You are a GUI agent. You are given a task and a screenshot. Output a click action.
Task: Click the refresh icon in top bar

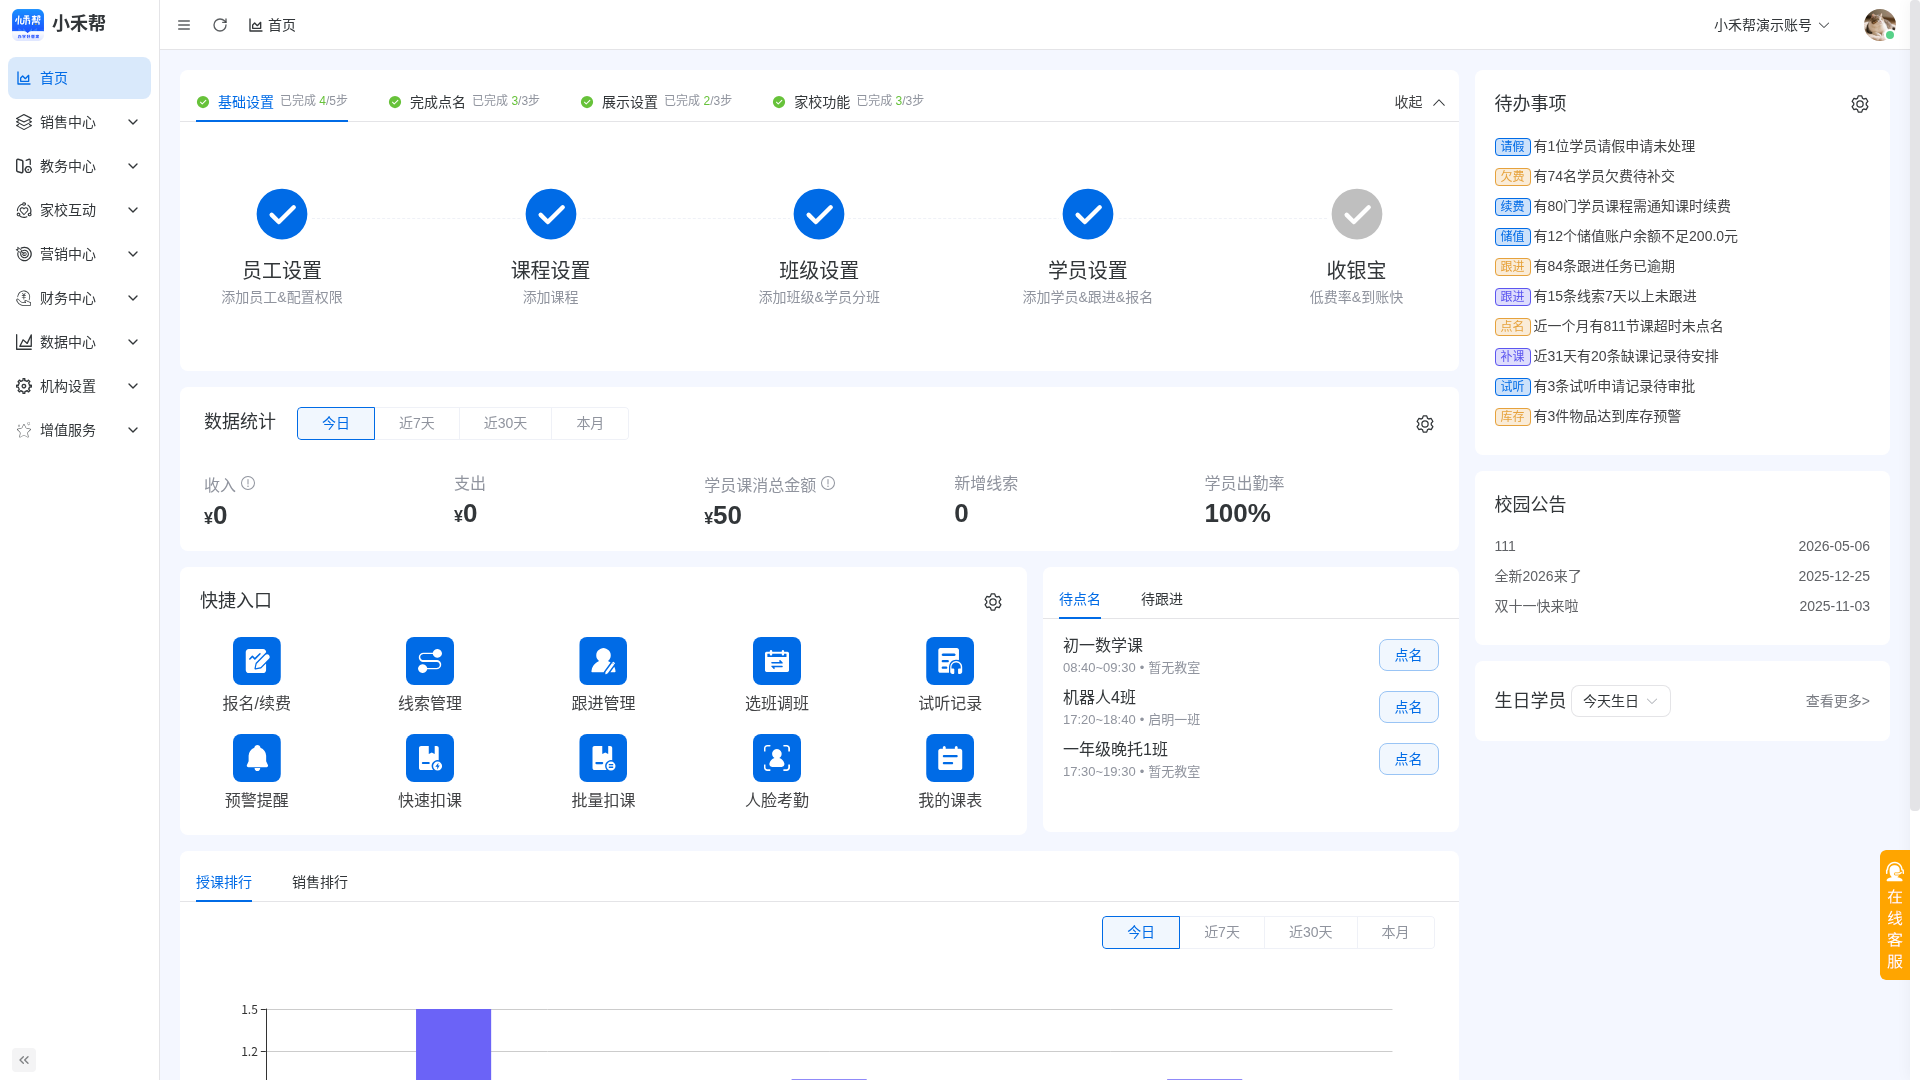220,25
